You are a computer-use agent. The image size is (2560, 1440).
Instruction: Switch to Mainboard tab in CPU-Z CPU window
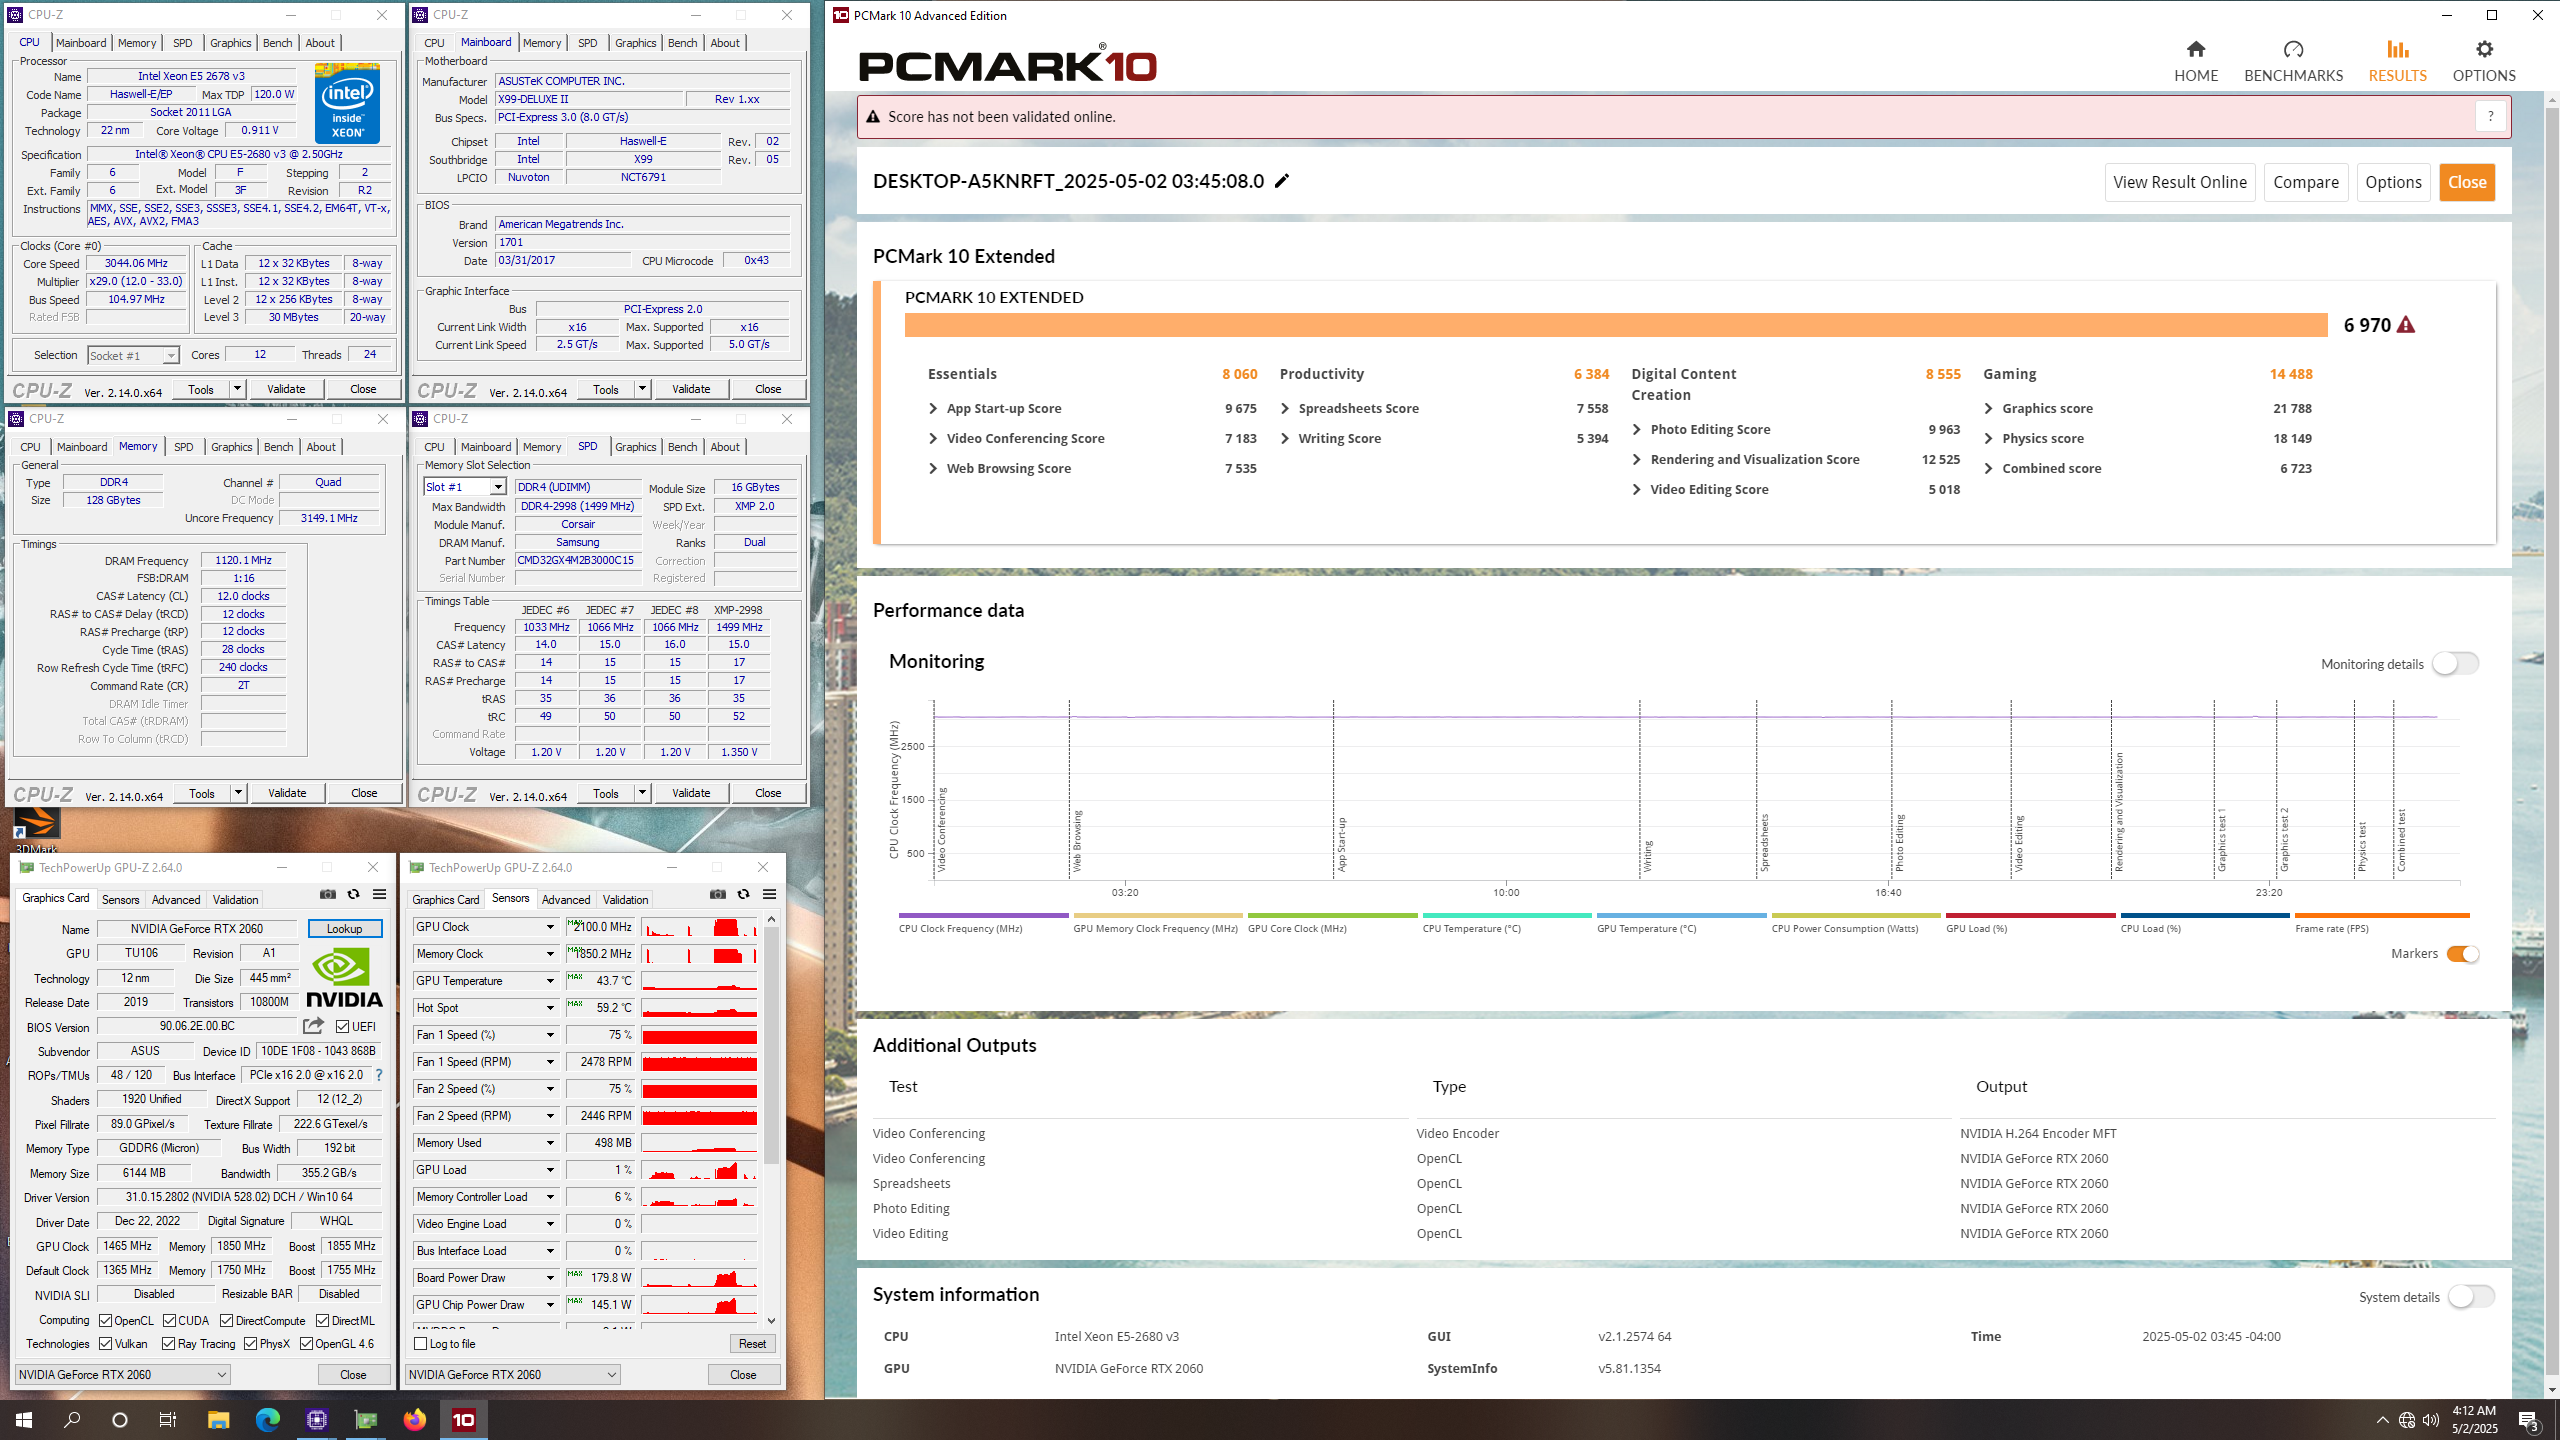[81, 43]
